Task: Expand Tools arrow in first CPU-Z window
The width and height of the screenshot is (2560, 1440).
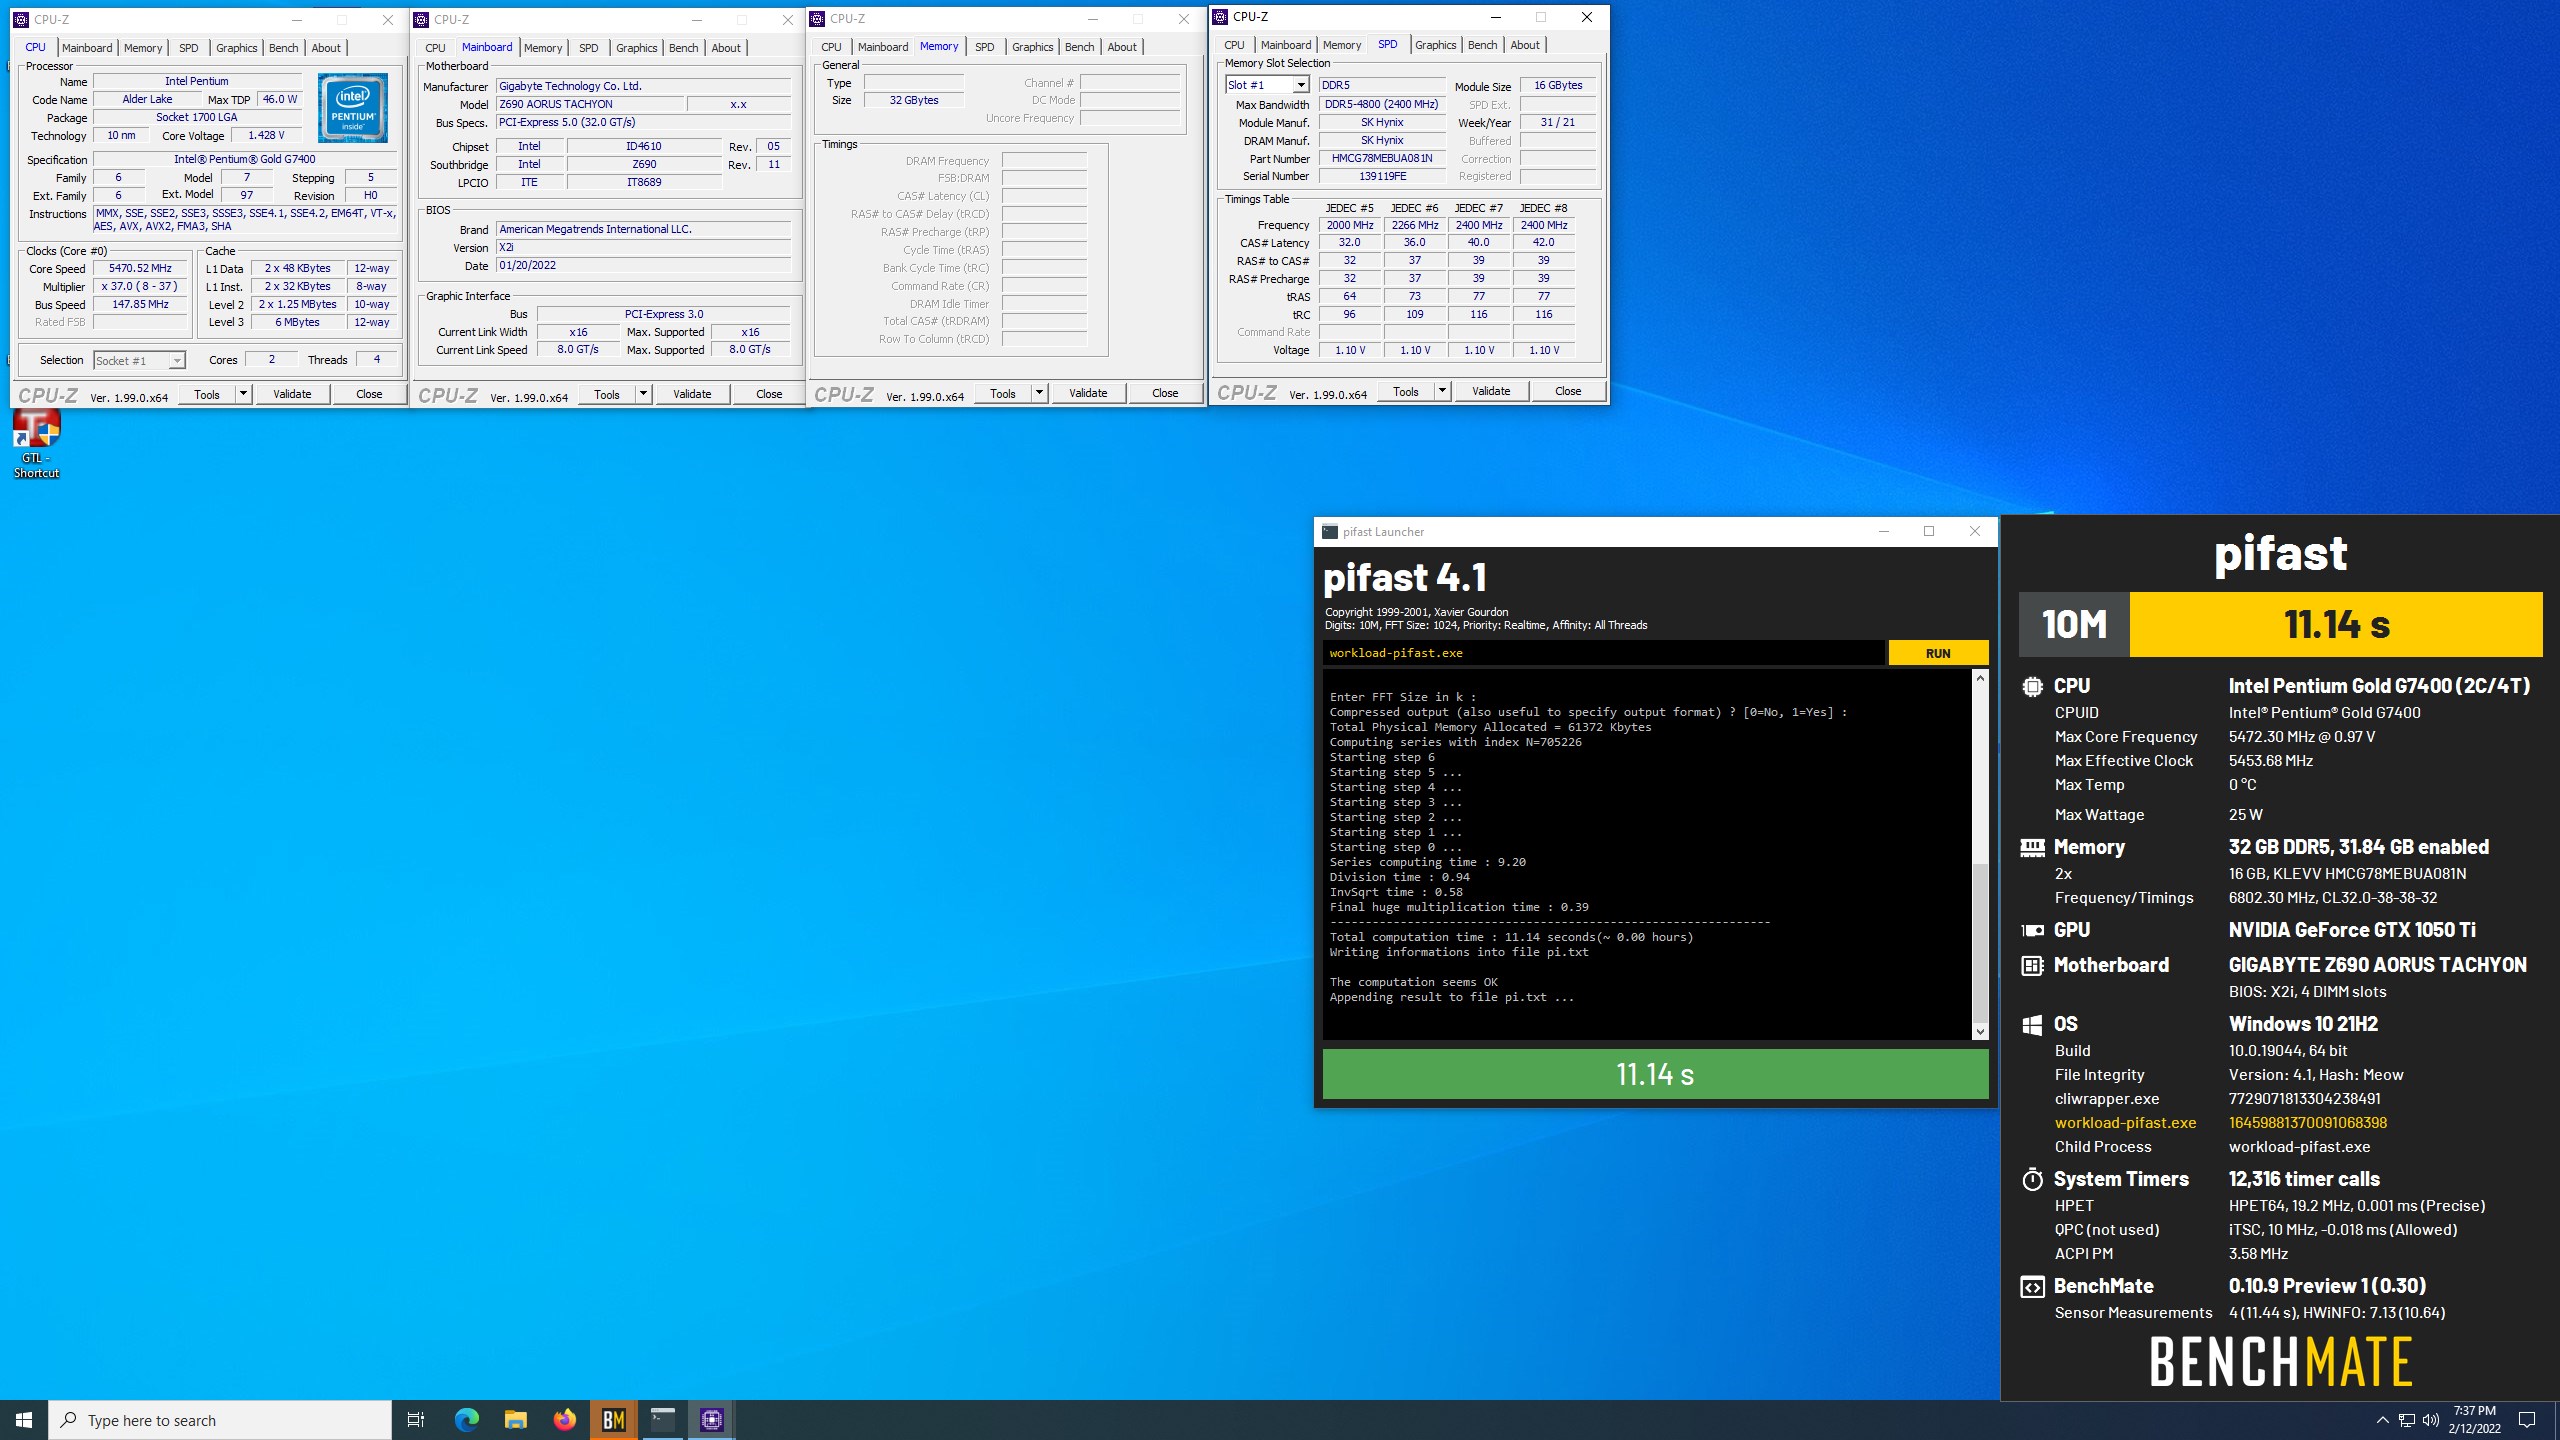Action: point(243,394)
